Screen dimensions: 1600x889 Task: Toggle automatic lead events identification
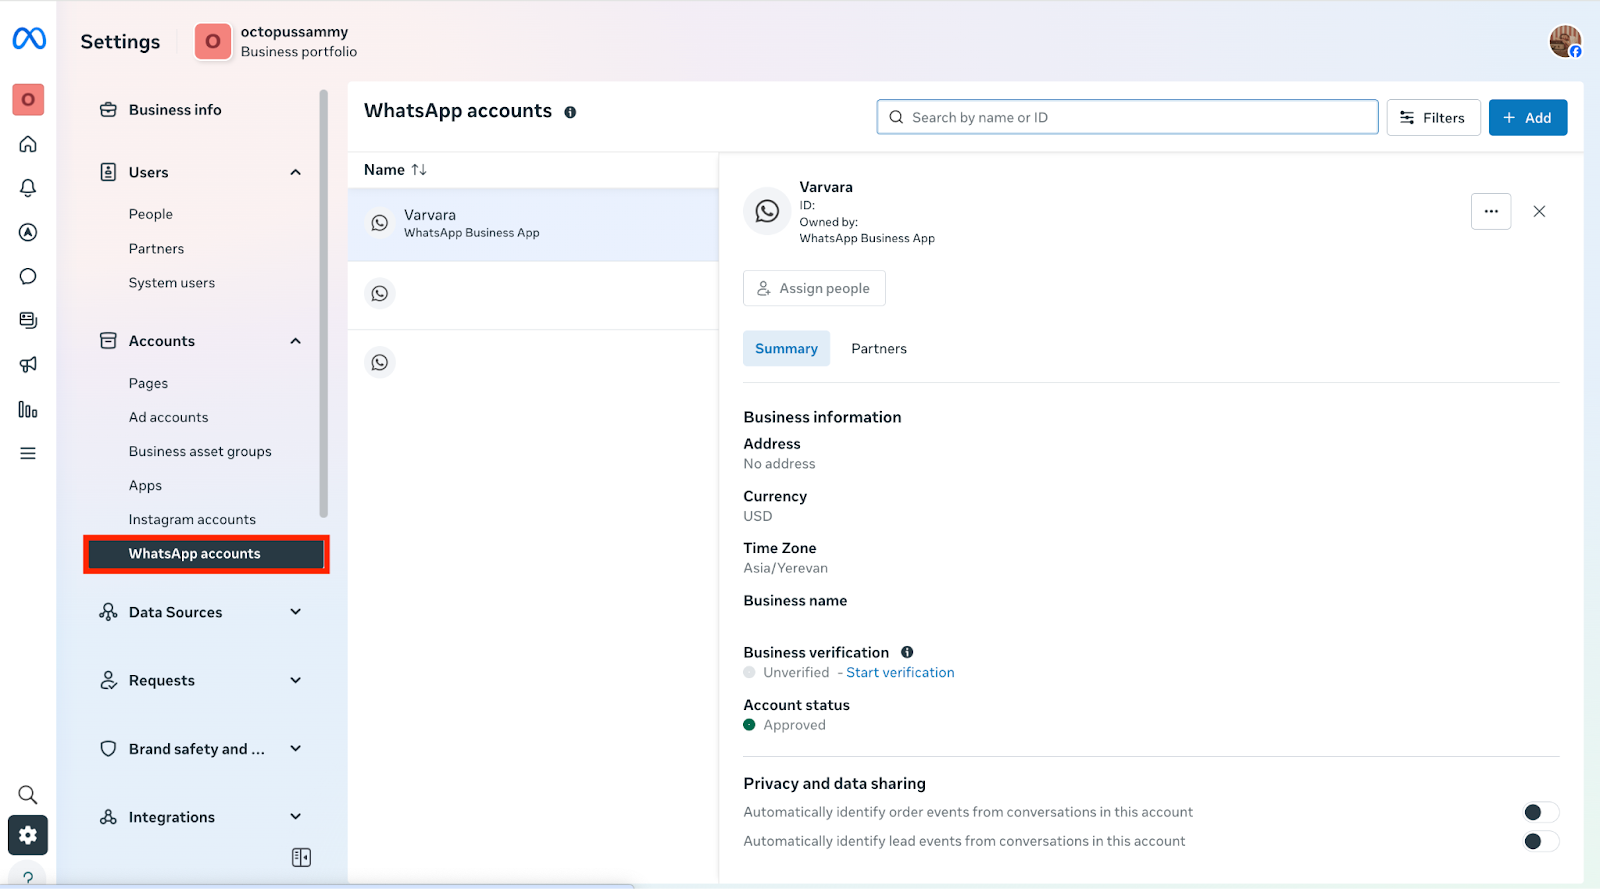click(1539, 841)
